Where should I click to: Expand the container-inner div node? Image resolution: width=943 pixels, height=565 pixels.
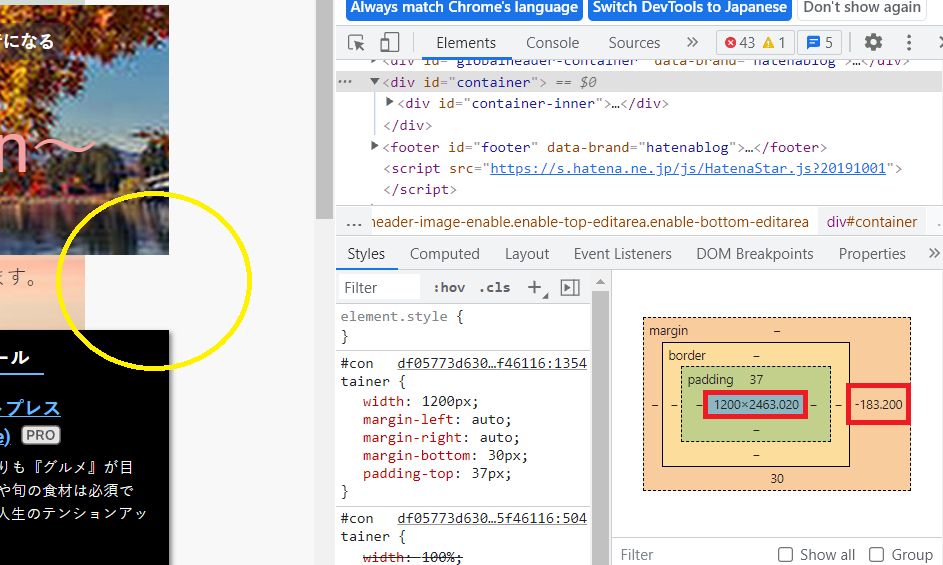[389, 102]
